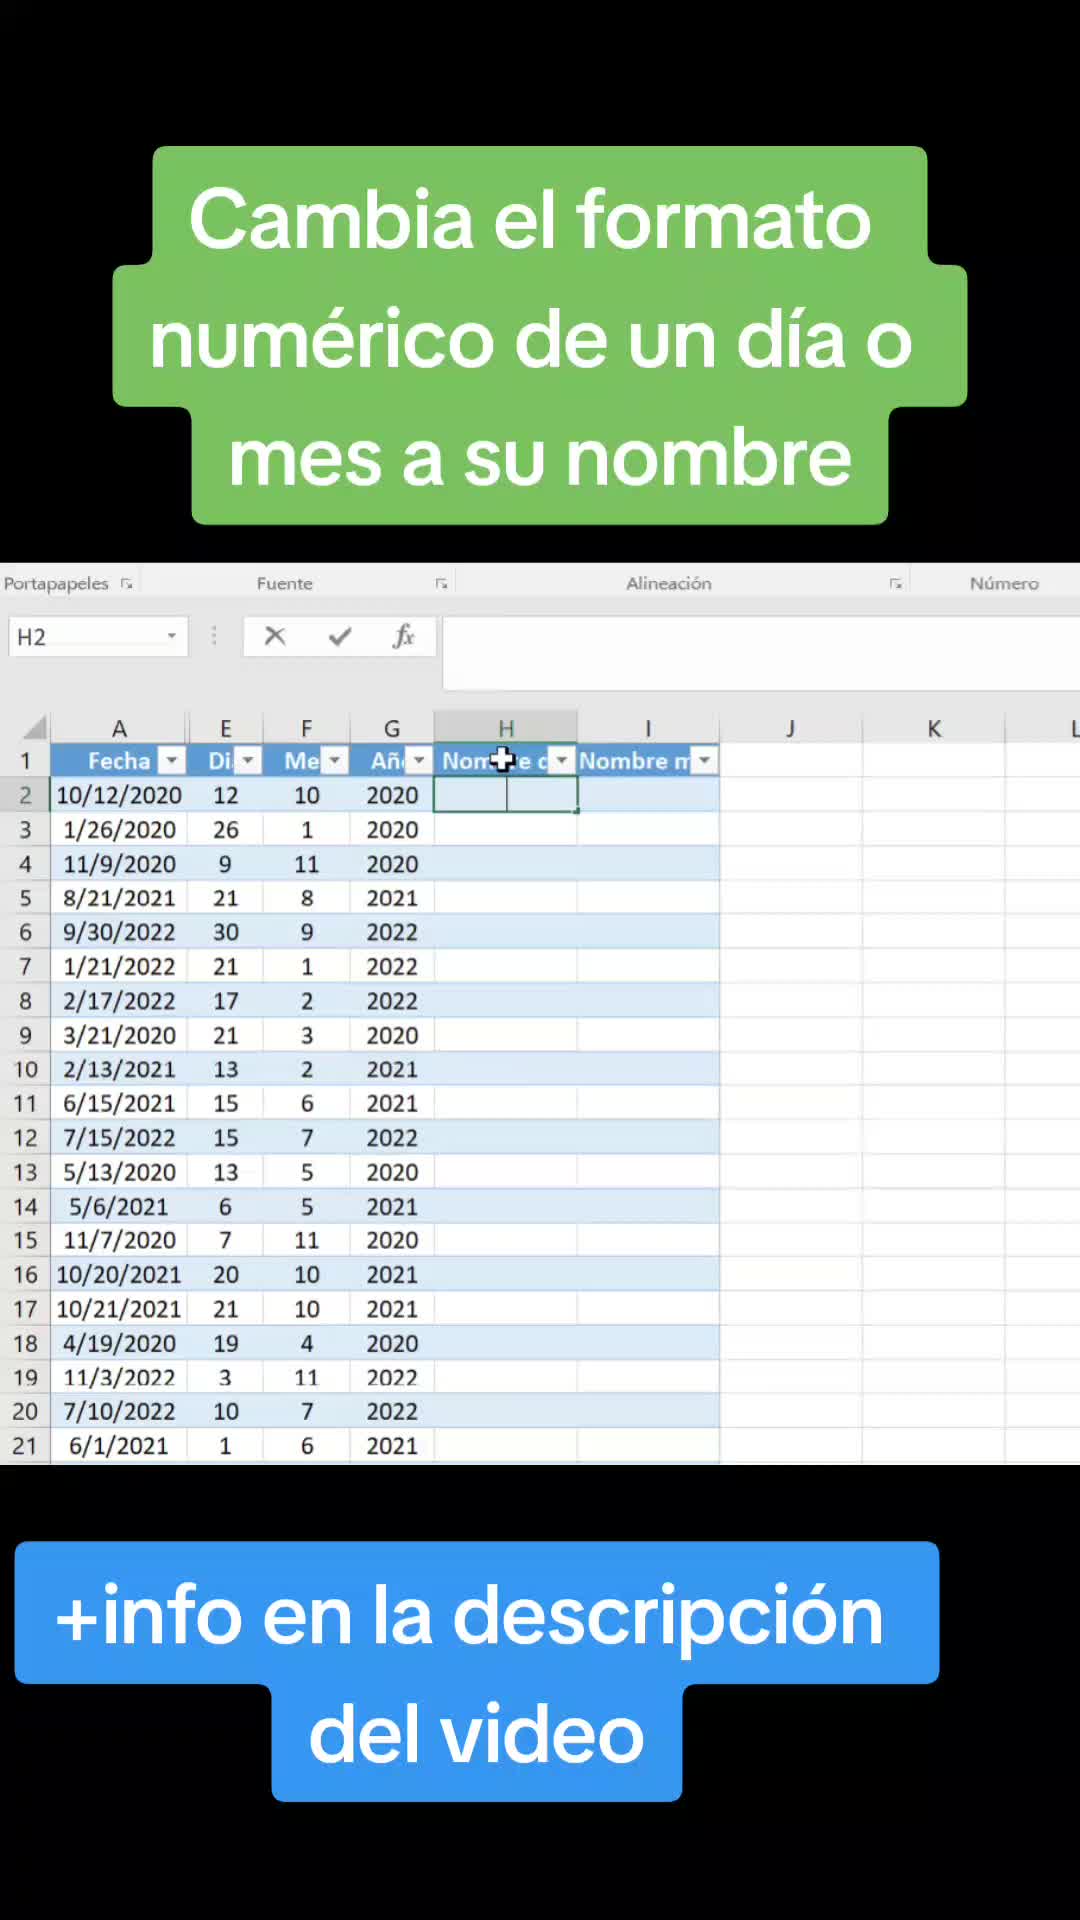The width and height of the screenshot is (1080, 1920).
Task: Select row 1 header
Action: 25,761
